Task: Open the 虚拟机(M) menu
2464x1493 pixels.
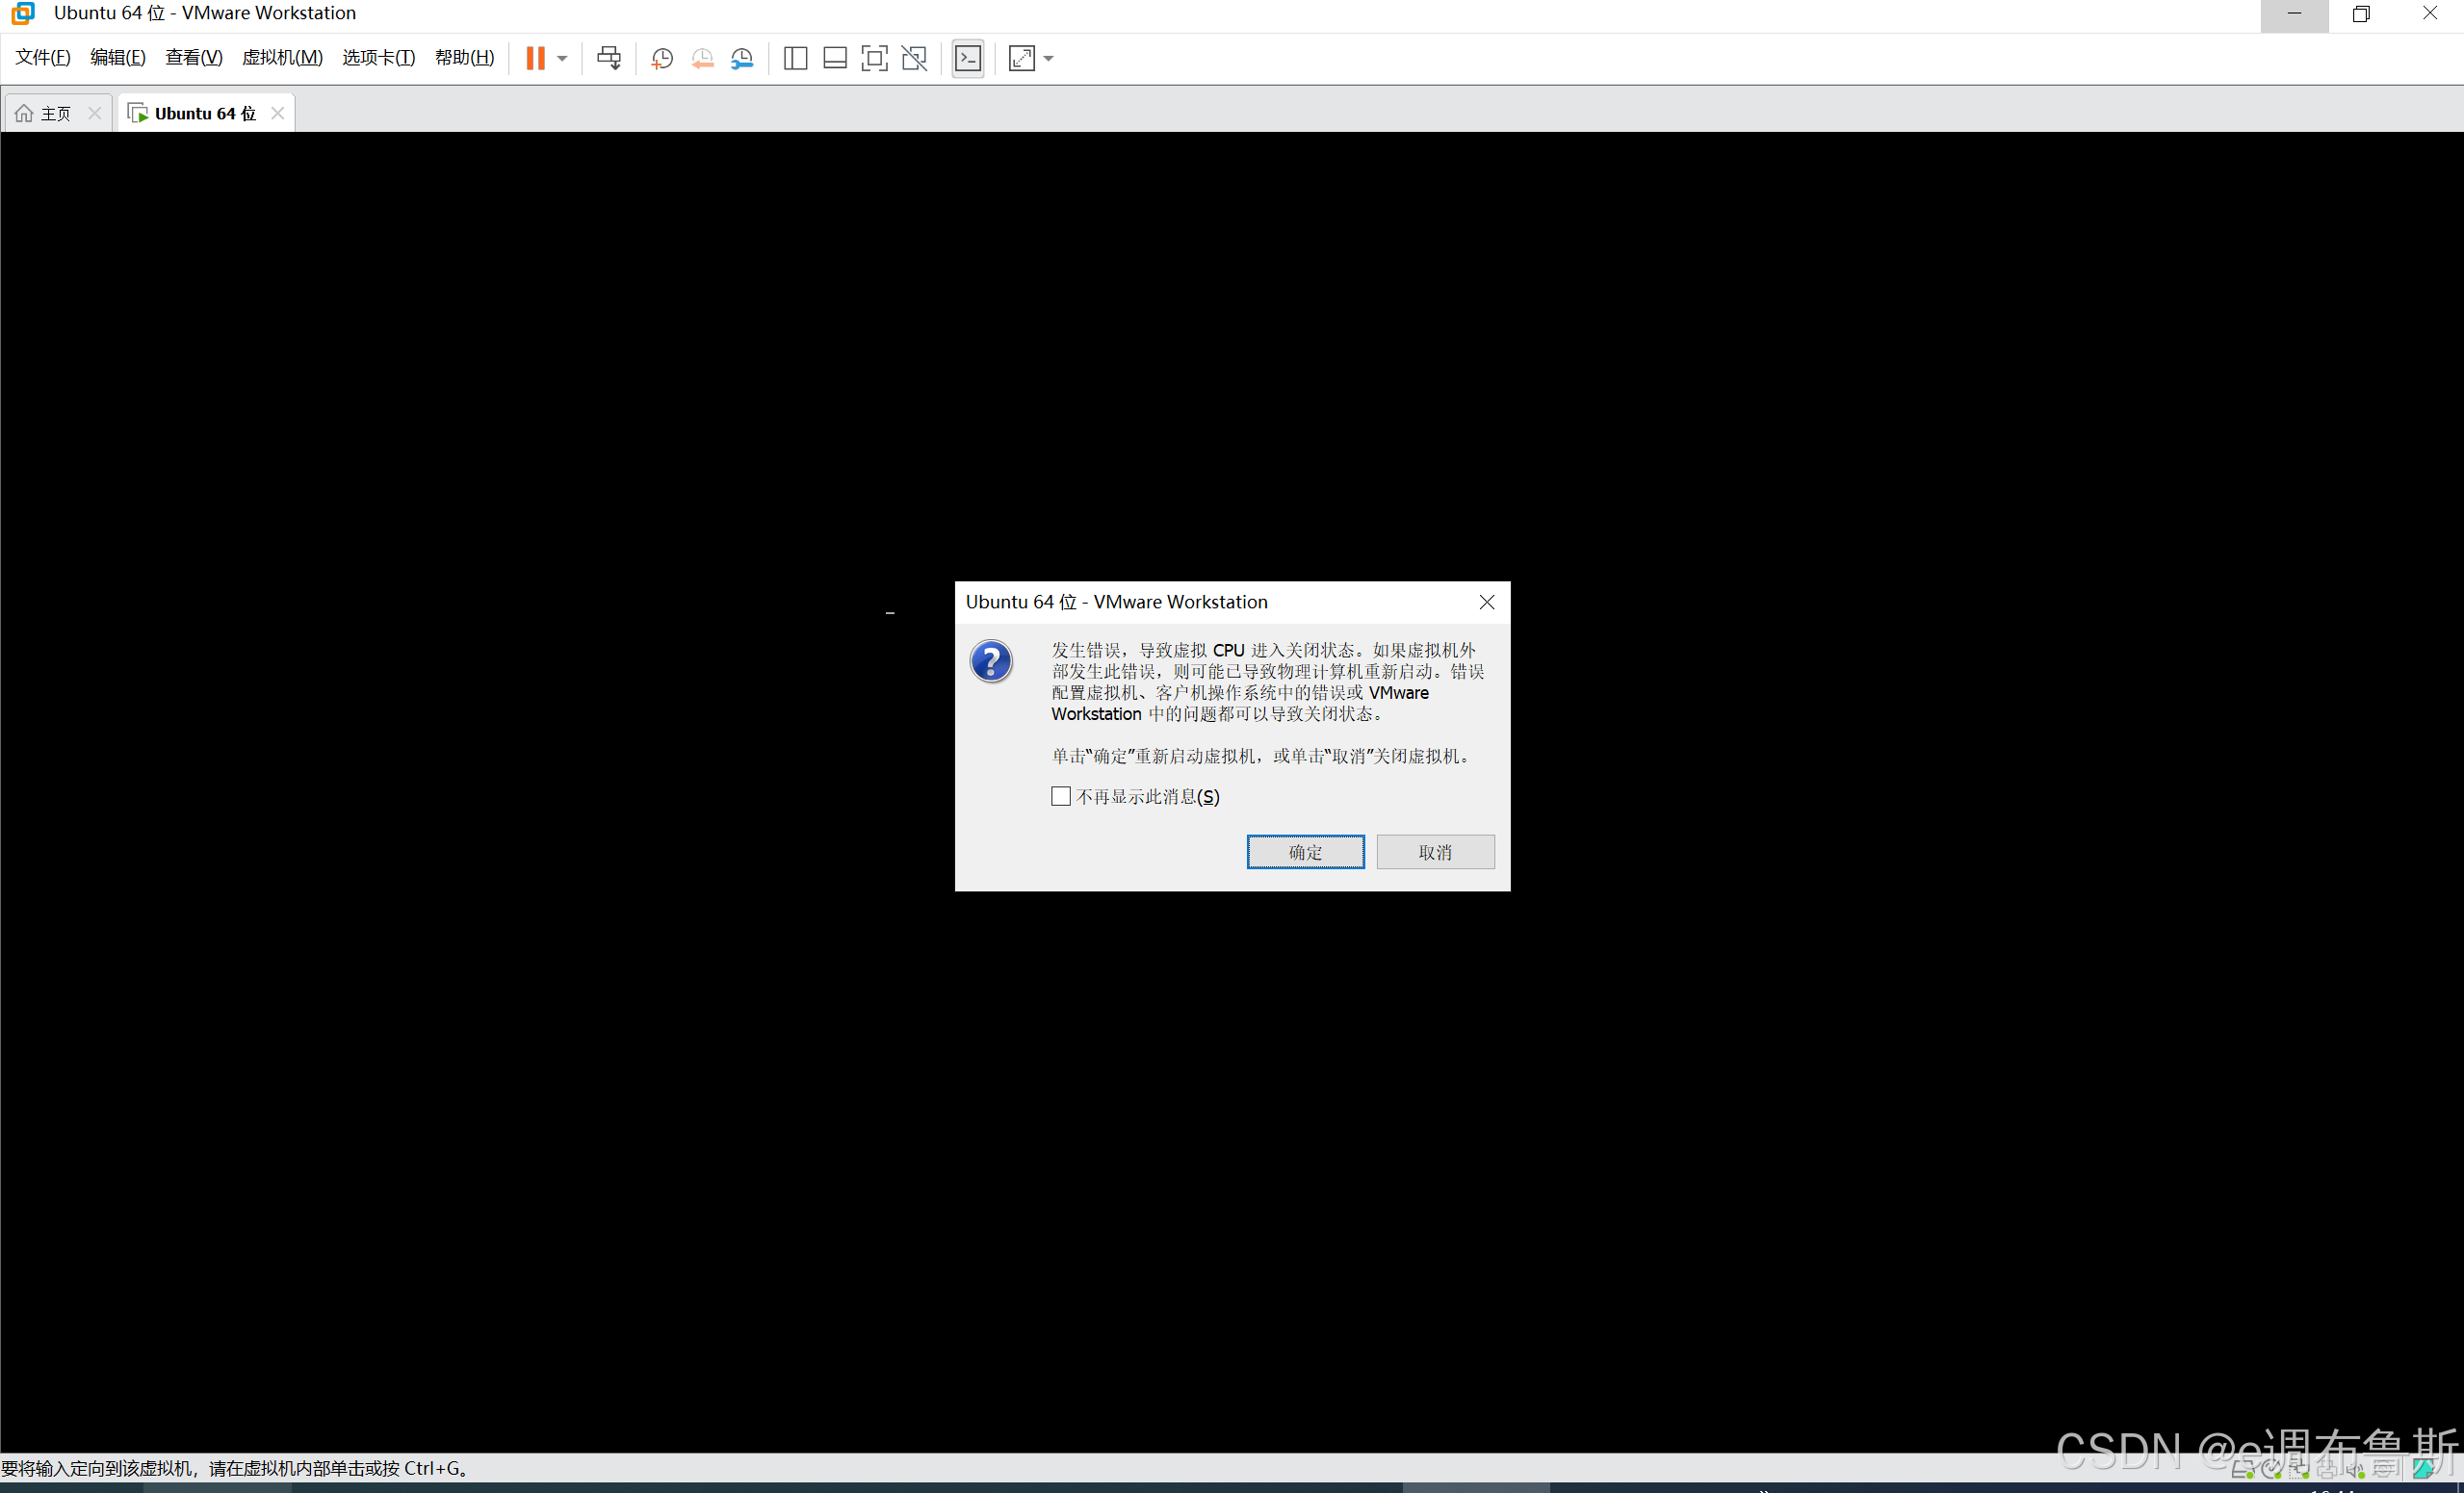Action: coord(282,57)
